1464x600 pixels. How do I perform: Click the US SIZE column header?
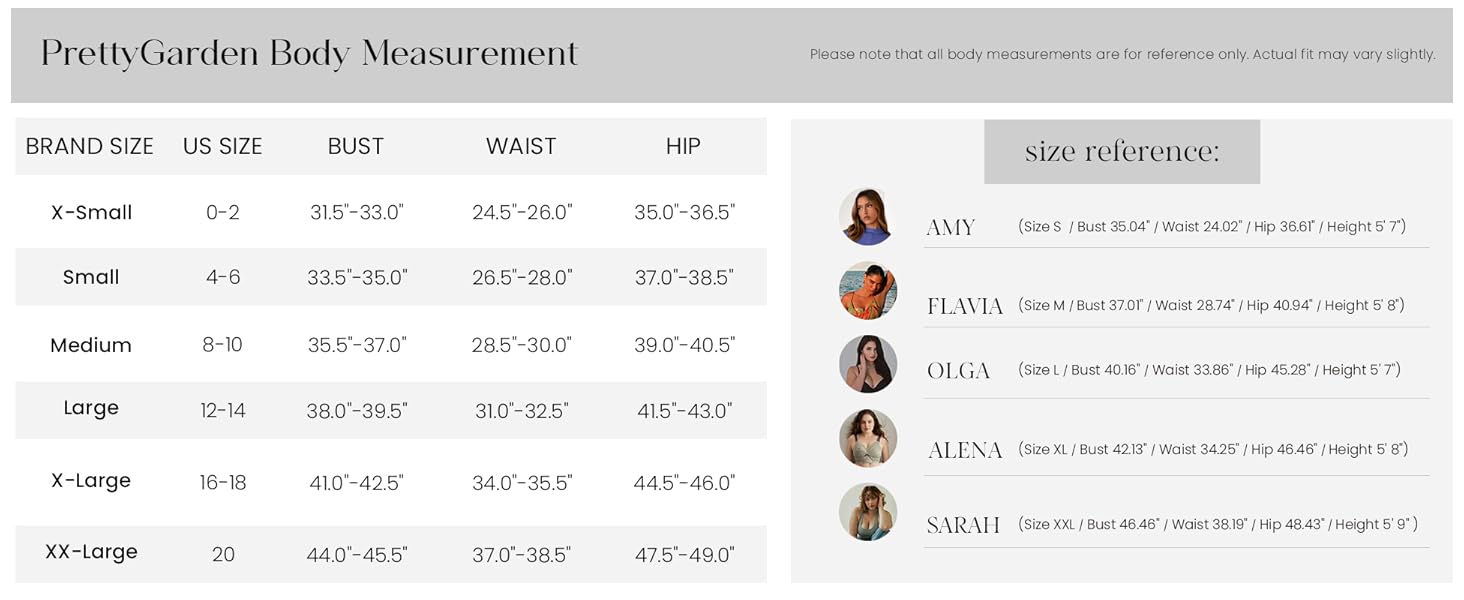(x=222, y=147)
